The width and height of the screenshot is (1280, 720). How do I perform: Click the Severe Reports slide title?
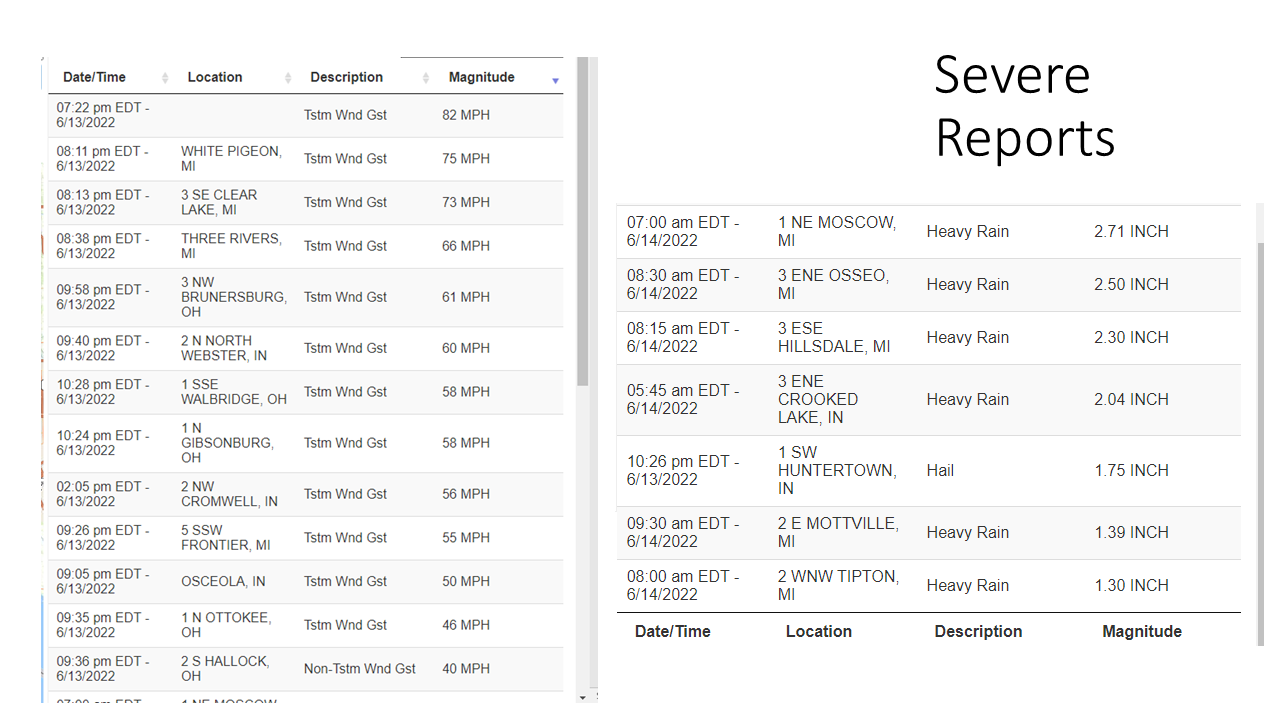(1023, 106)
